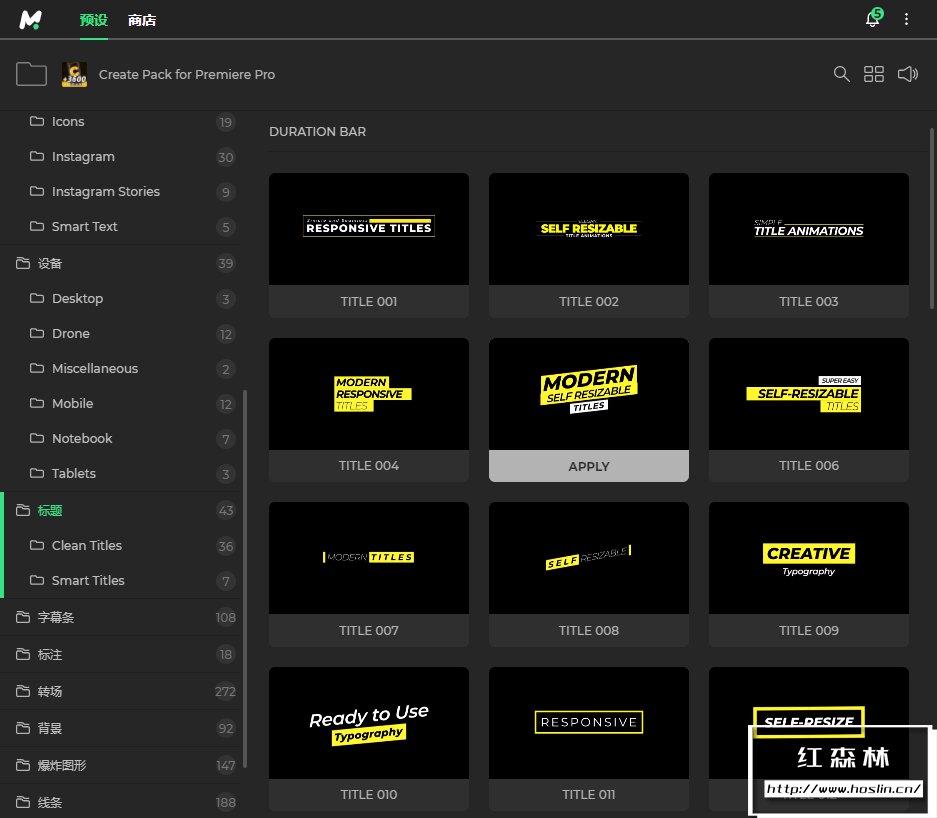Open the Tablets folder
Viewport: 937px width, 818px height.
(x=120, y=474)
